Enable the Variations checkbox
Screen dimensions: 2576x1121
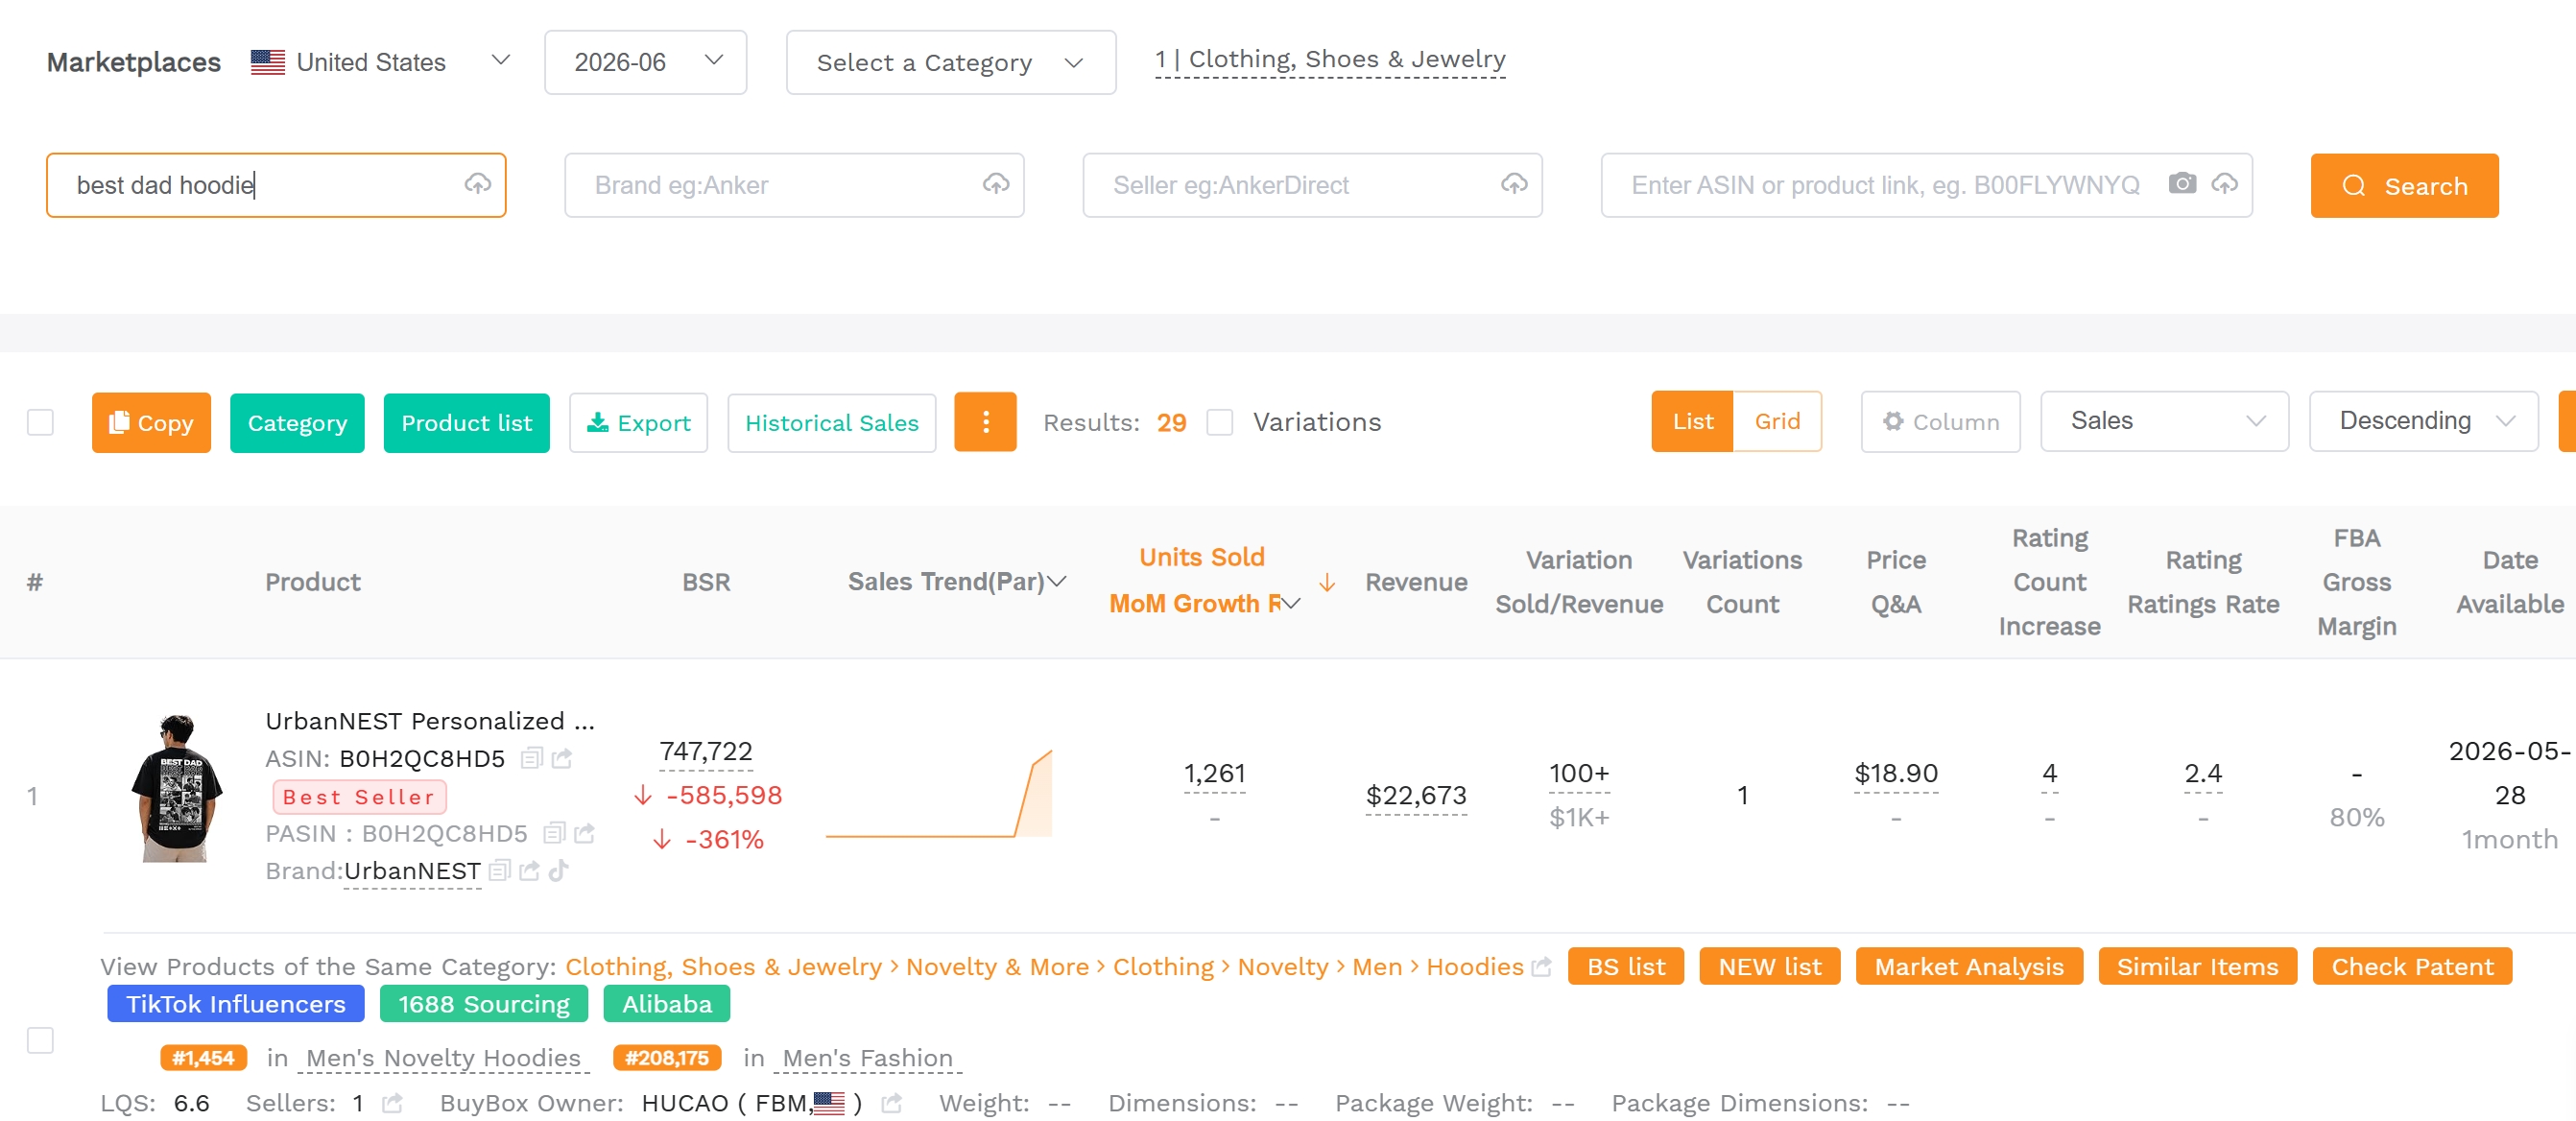click(1219, 422)
